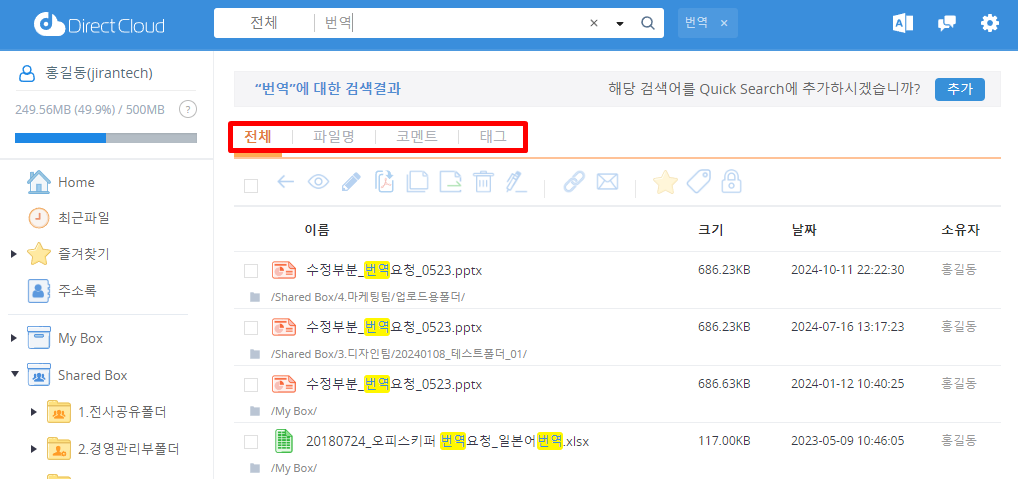Open the language translate icon in header

904,23
